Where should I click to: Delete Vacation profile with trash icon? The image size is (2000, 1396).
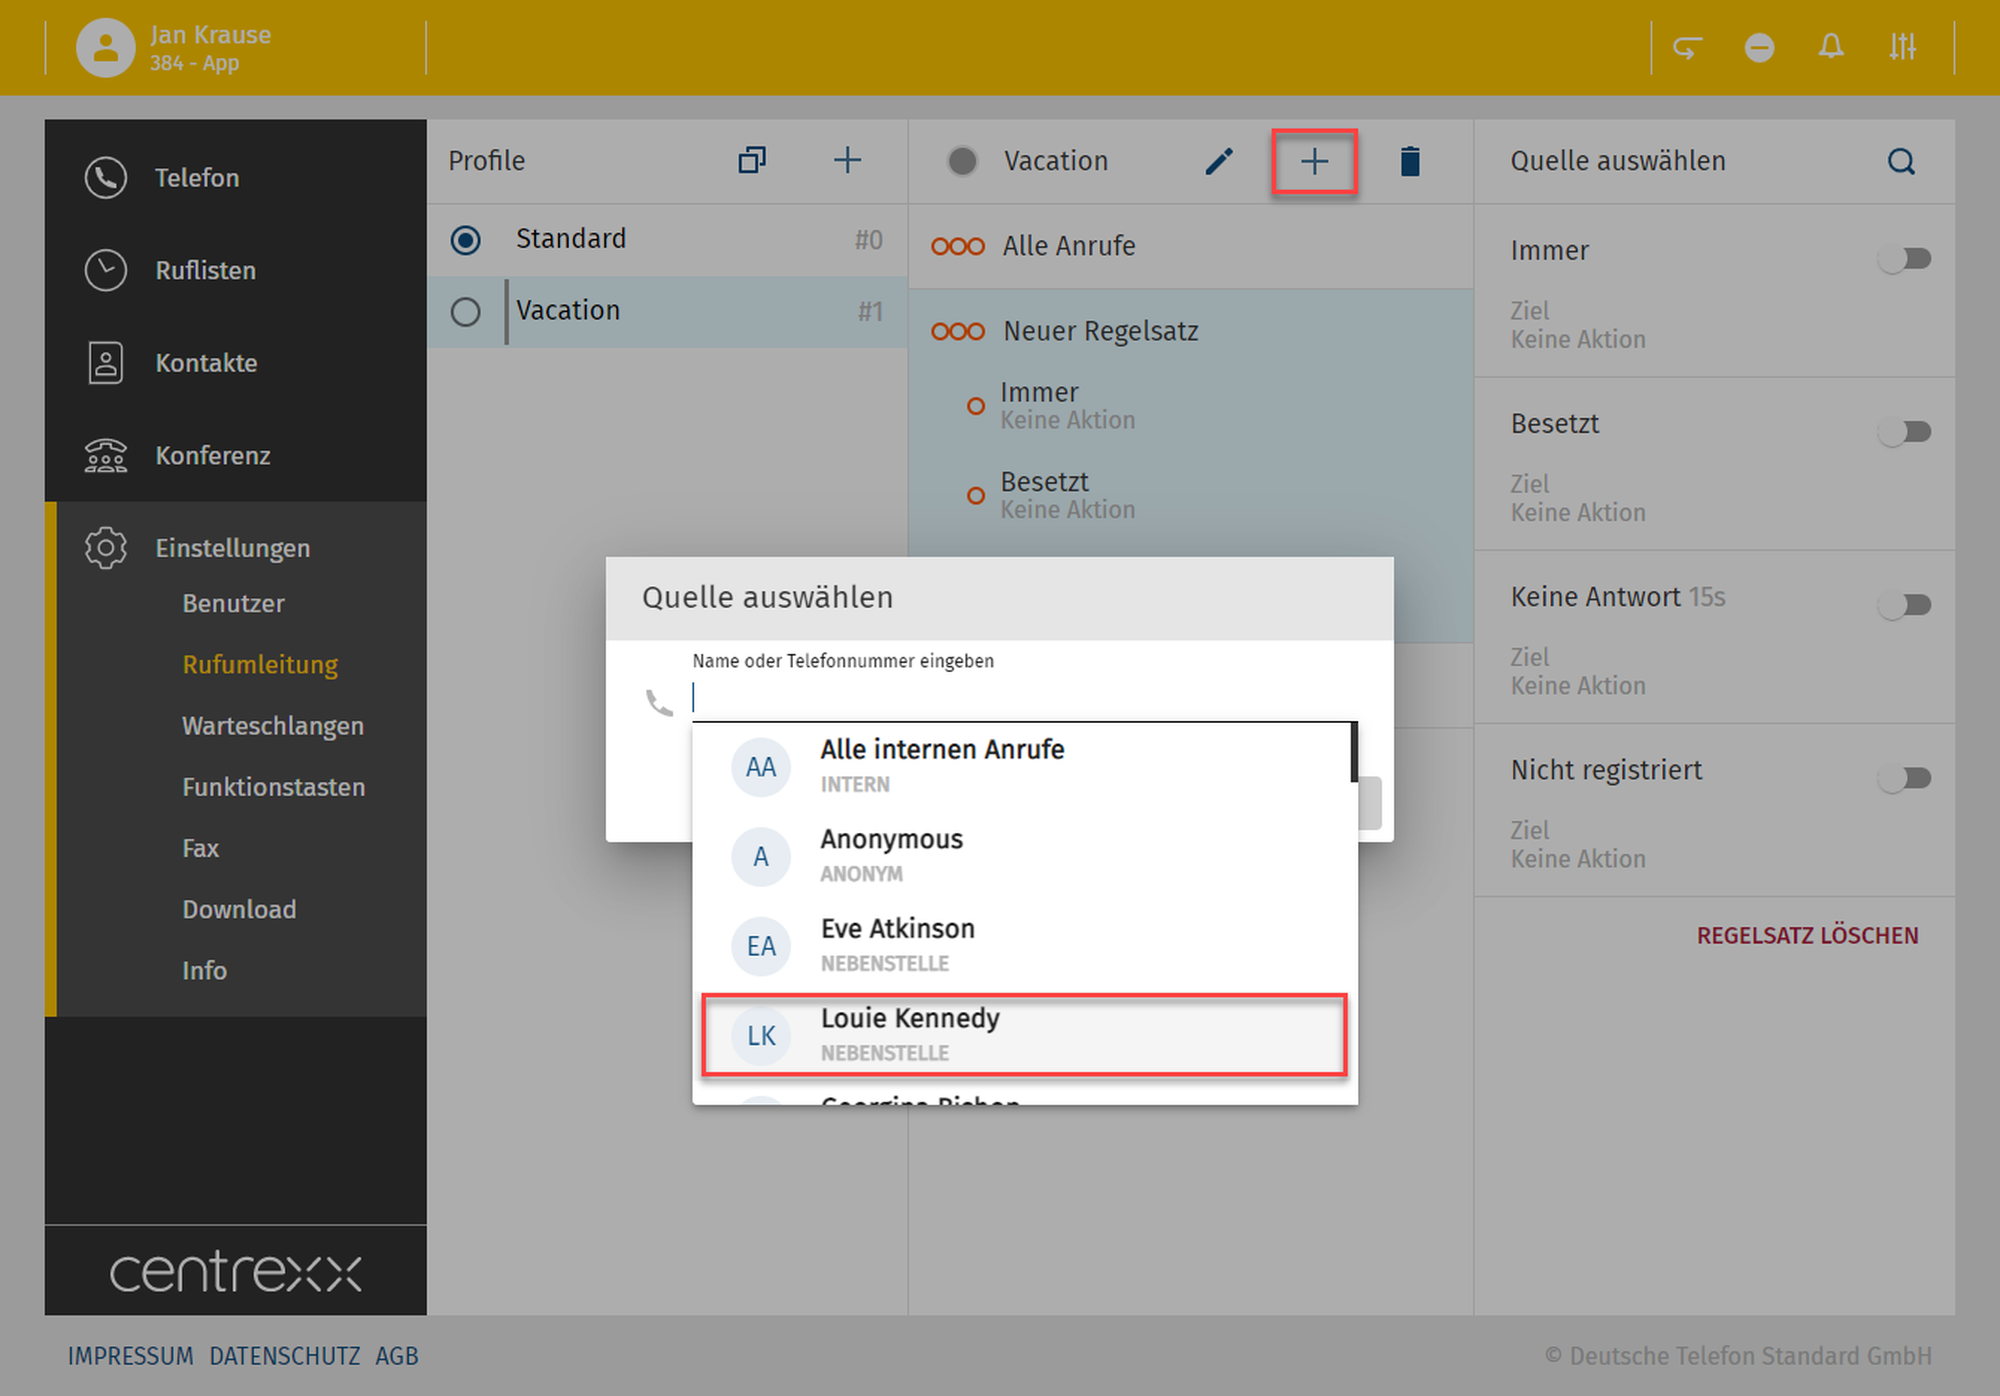1409,161
